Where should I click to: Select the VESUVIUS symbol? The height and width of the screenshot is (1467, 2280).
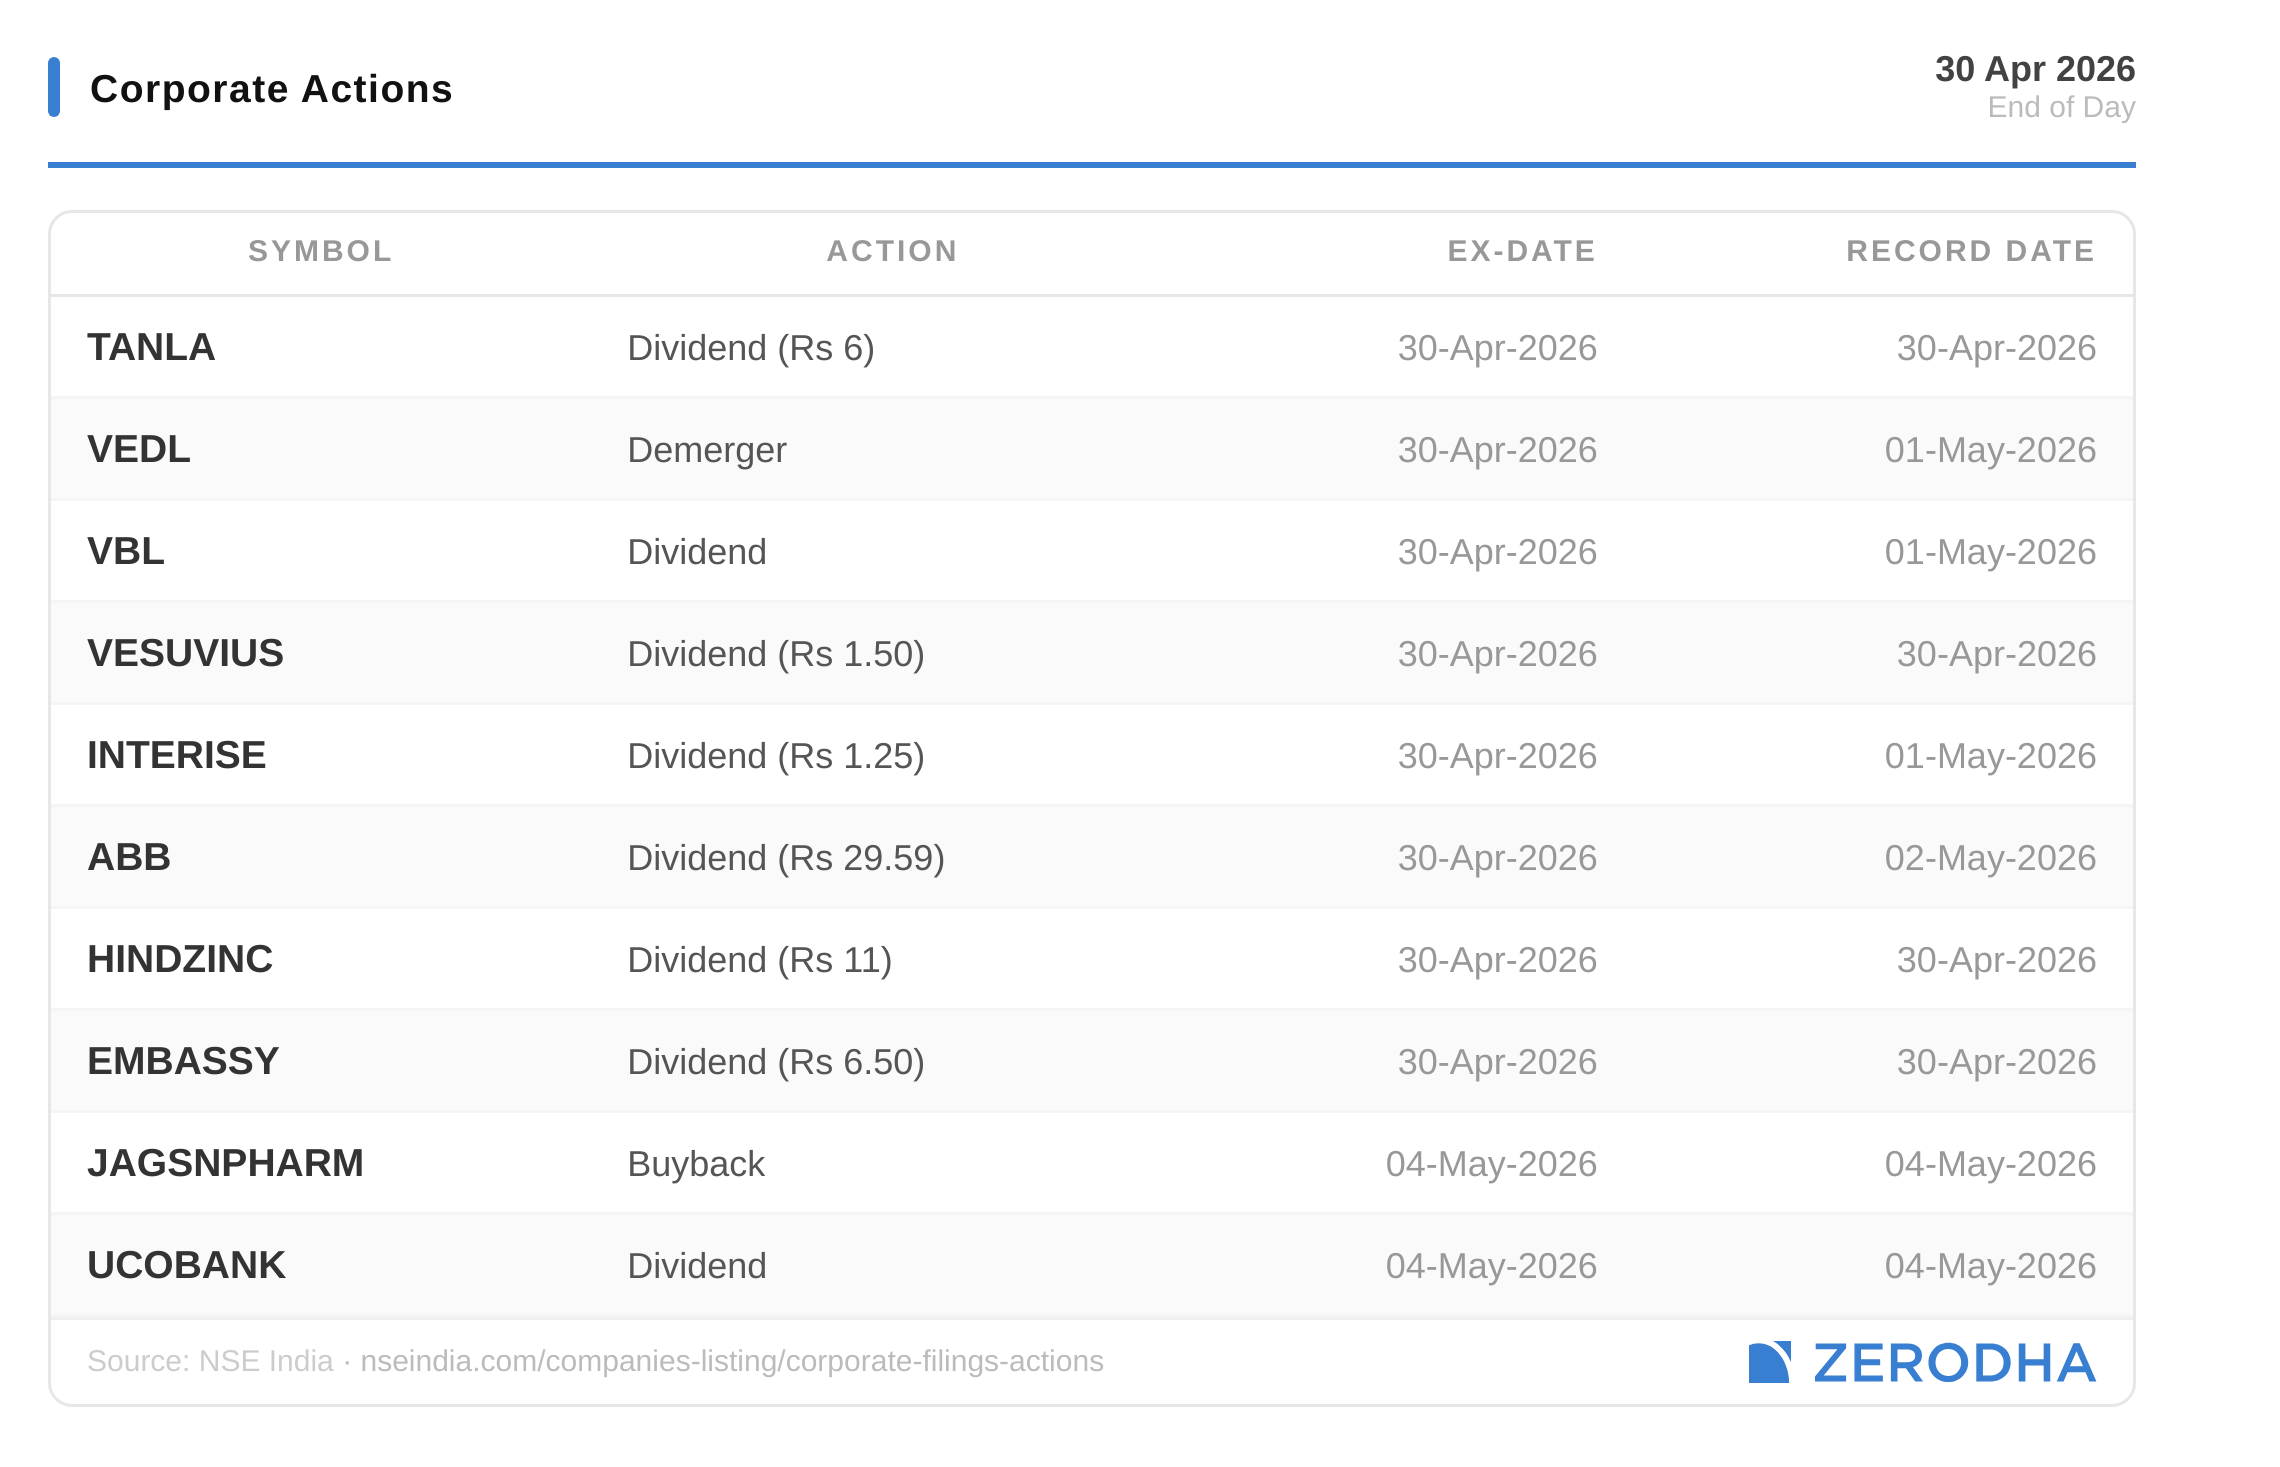pos(186,653)
